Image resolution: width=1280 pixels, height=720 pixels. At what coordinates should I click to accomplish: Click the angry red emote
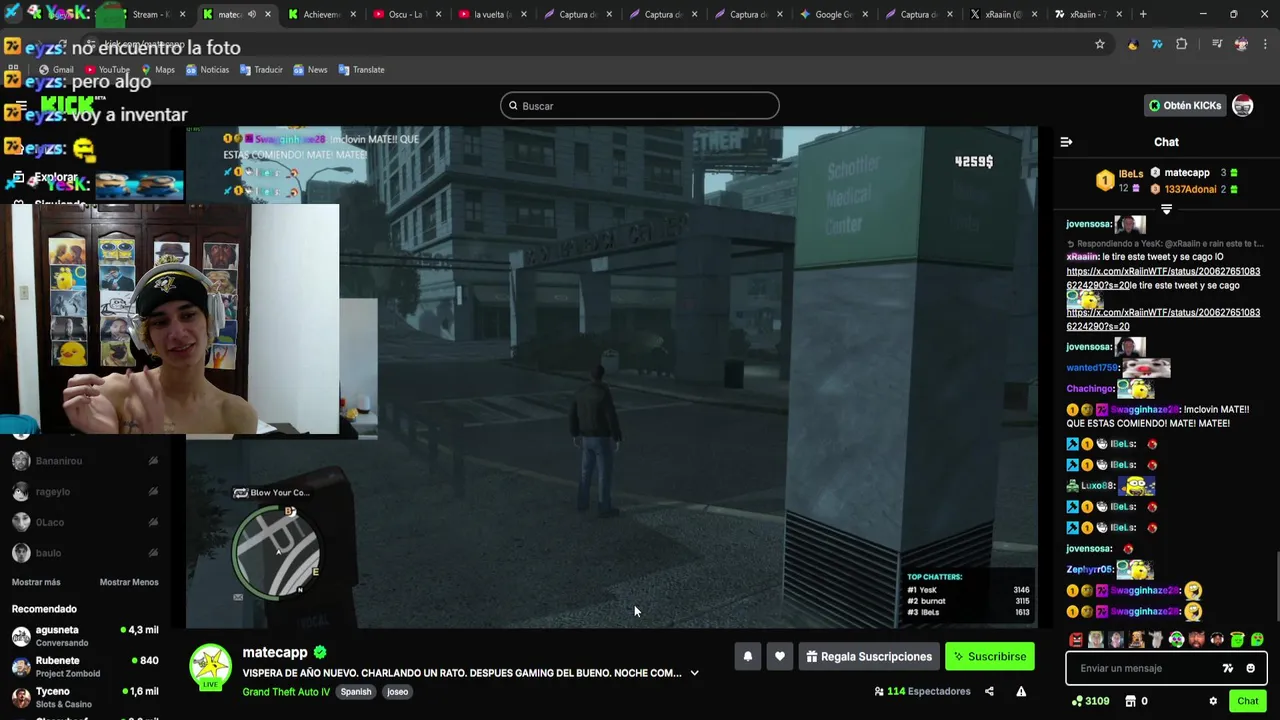[x=1076, y=640]
